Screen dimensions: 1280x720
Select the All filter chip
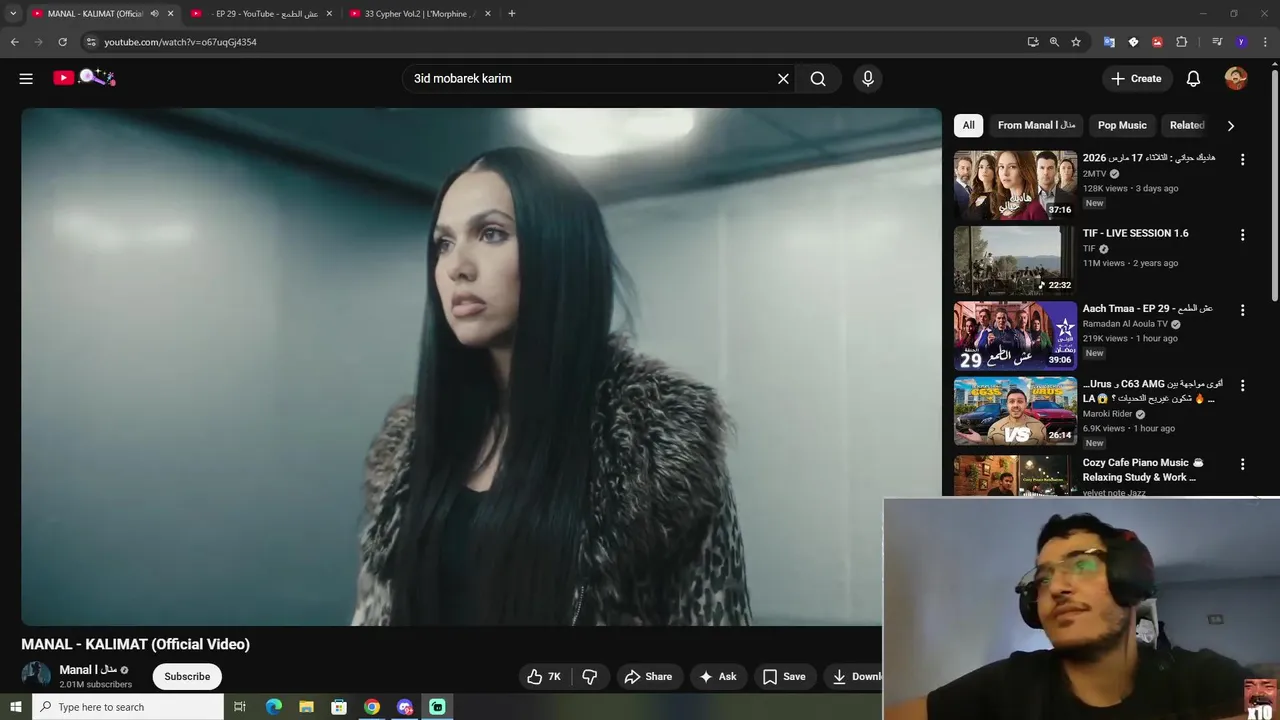coord(968,125)
